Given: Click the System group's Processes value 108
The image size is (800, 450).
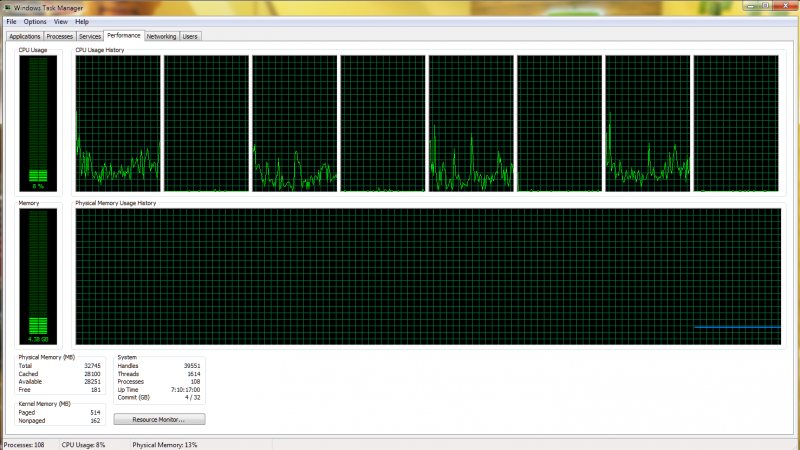Looking at the screenshot, I should click(x=195, y=382).
